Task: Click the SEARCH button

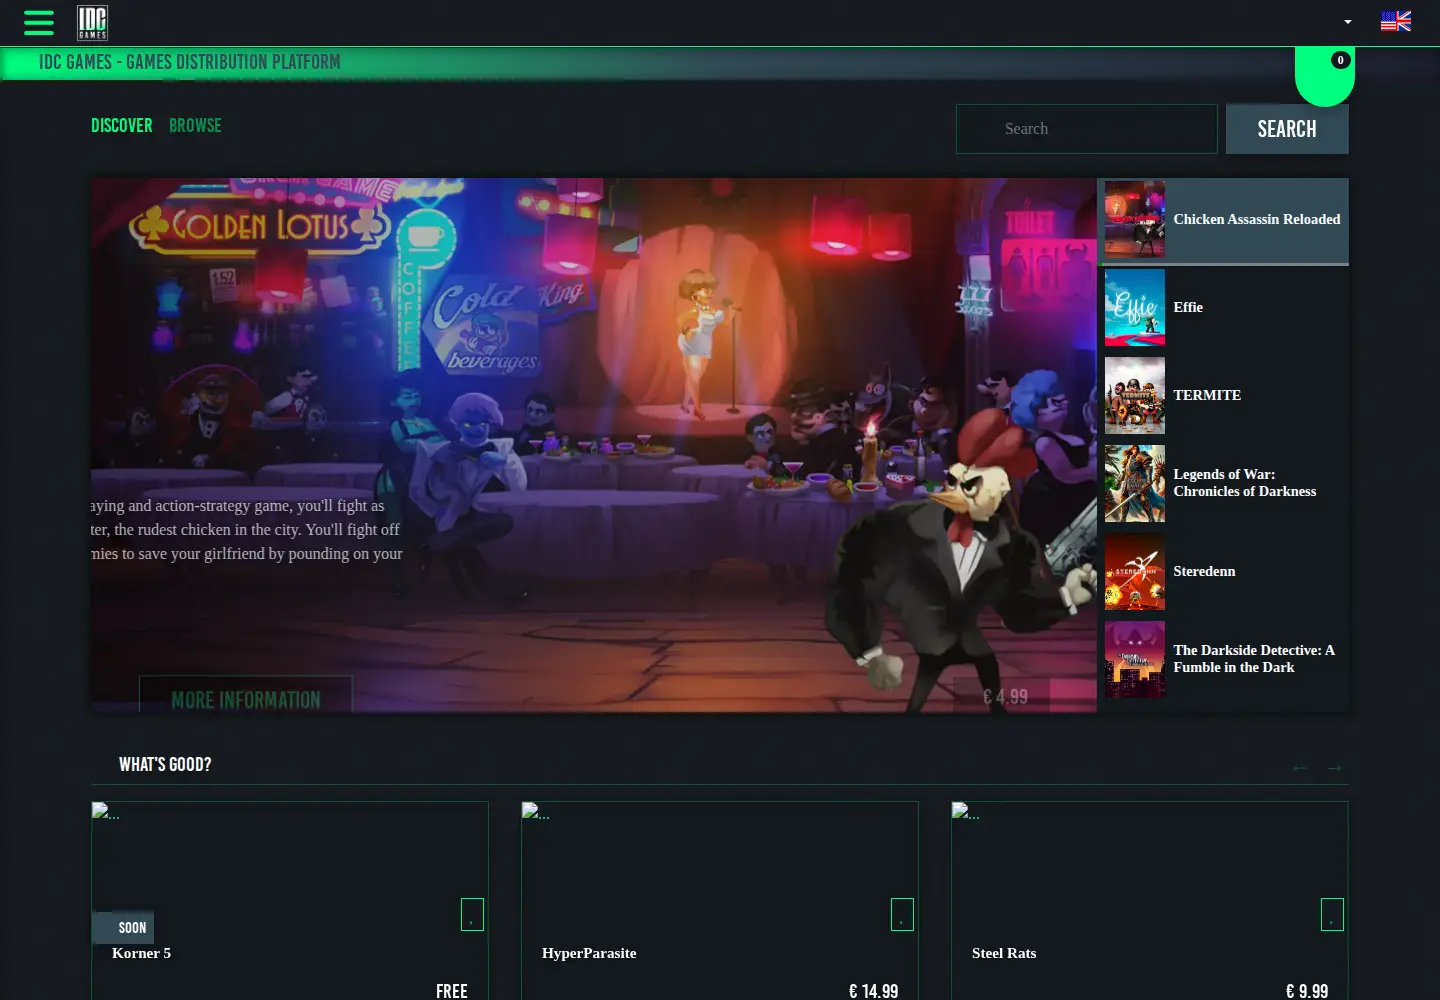Action: click(x=1287, y=129)
